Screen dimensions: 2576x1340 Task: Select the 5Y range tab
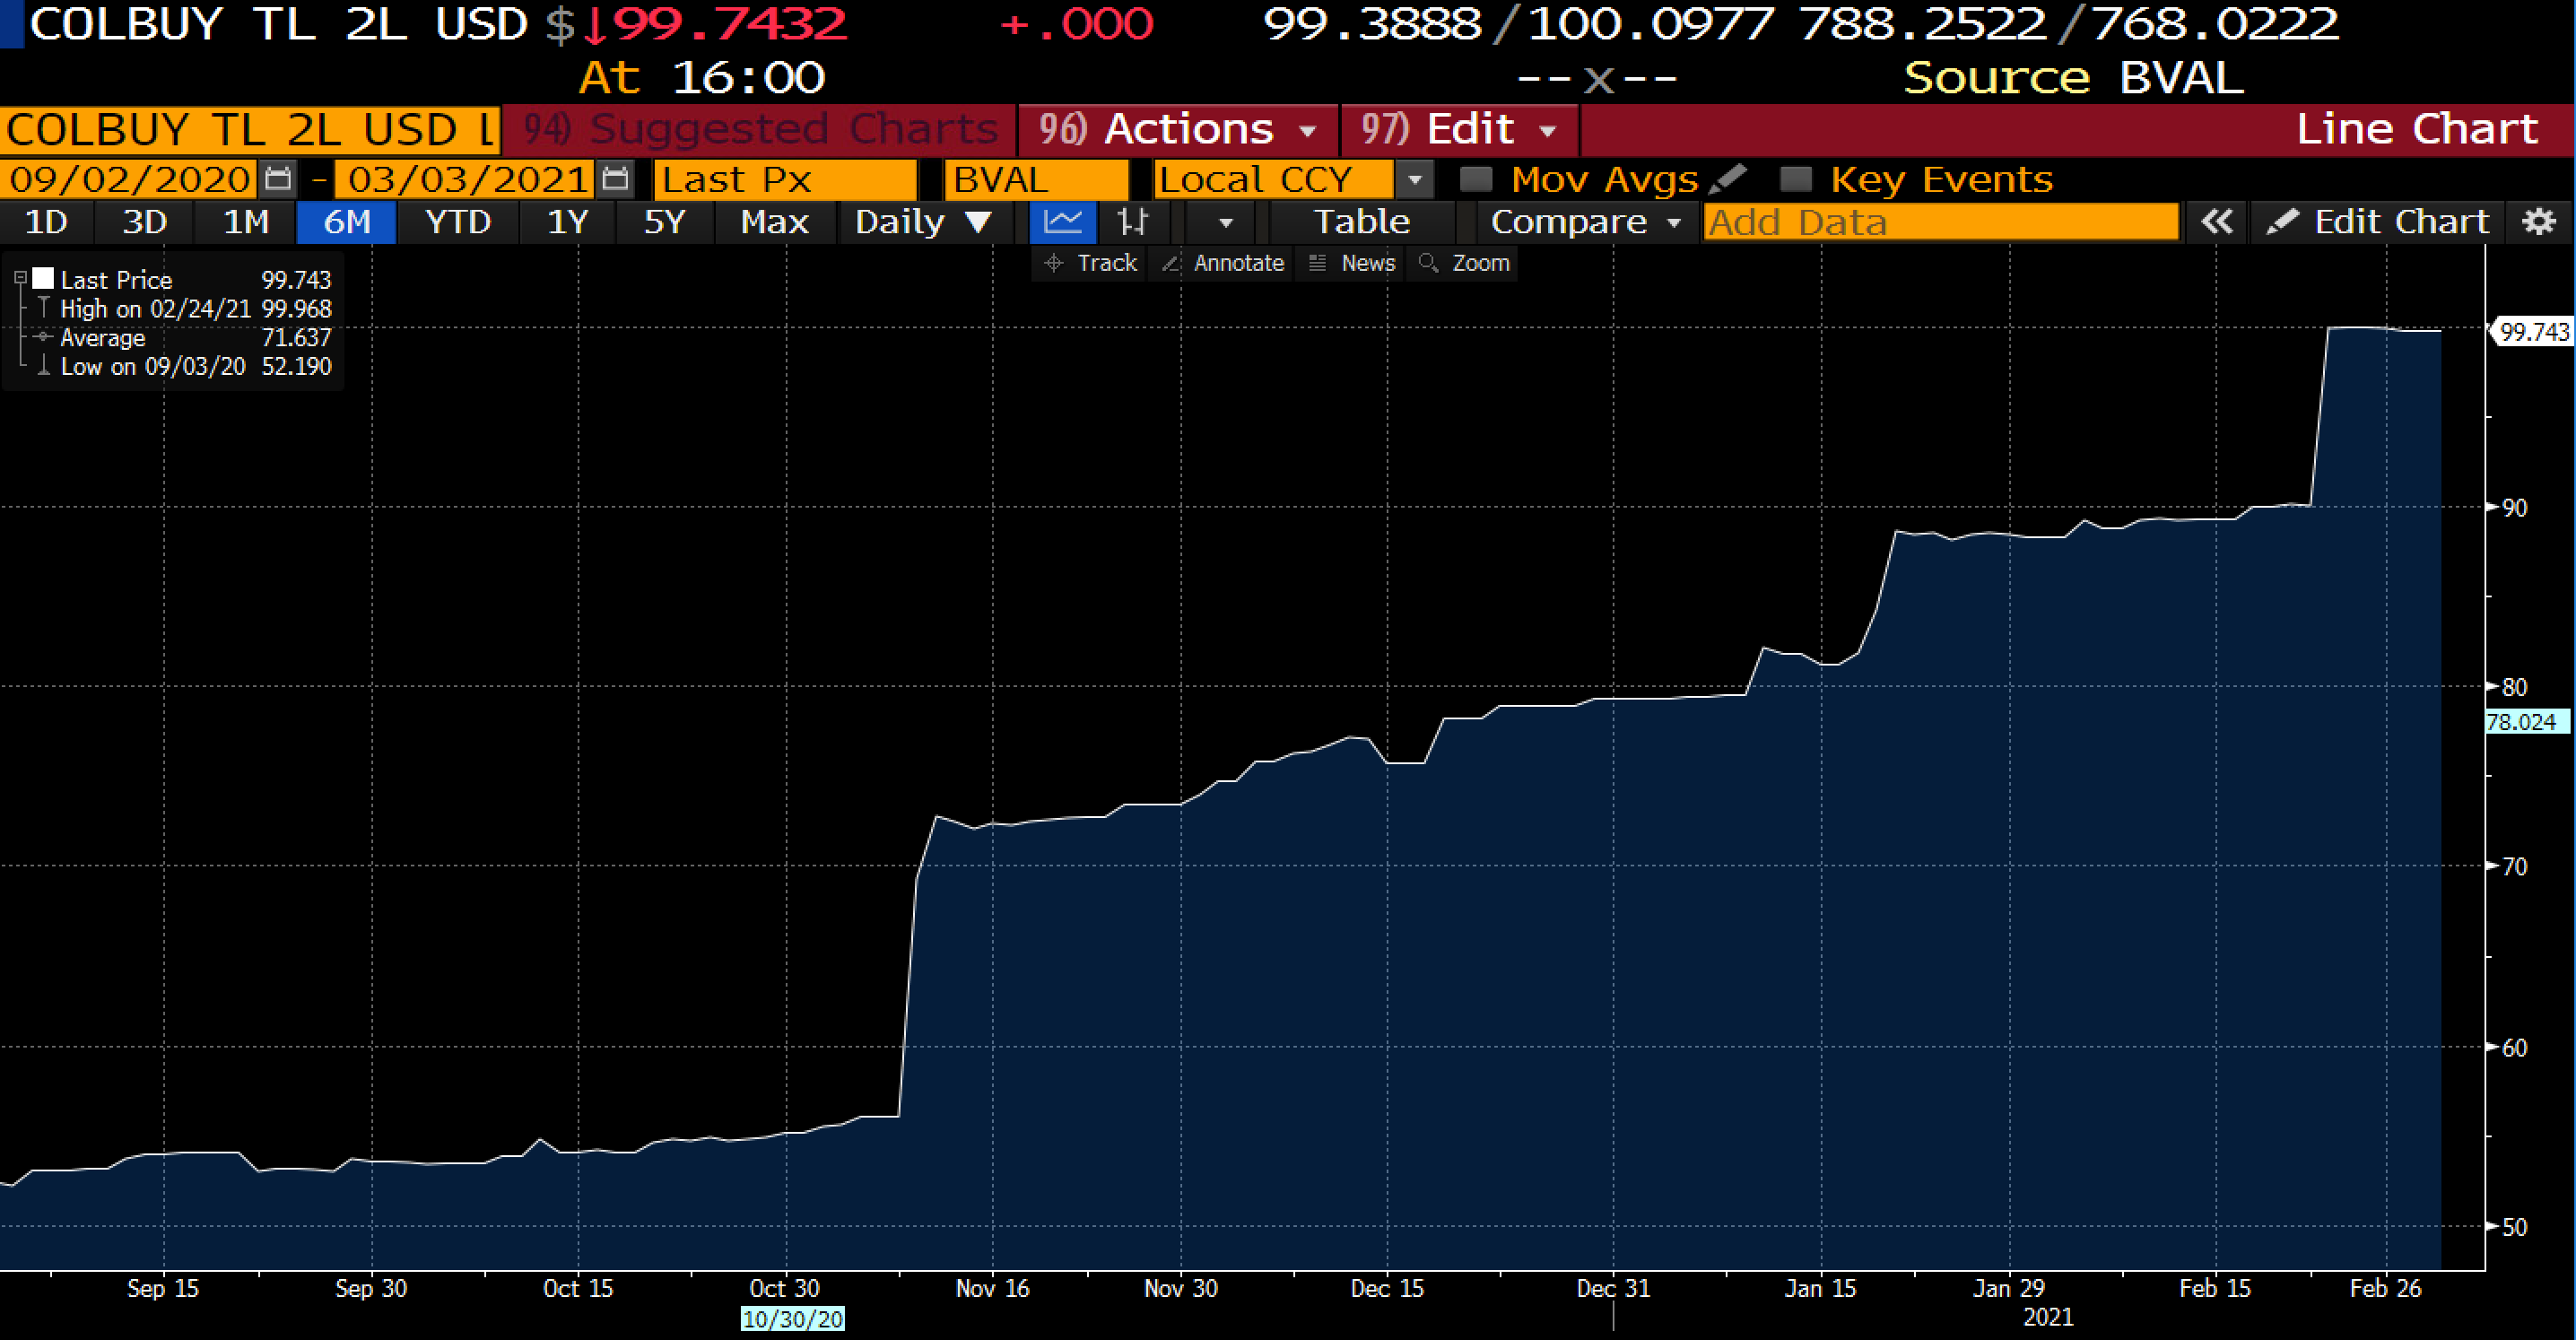[x=664, y=222]
